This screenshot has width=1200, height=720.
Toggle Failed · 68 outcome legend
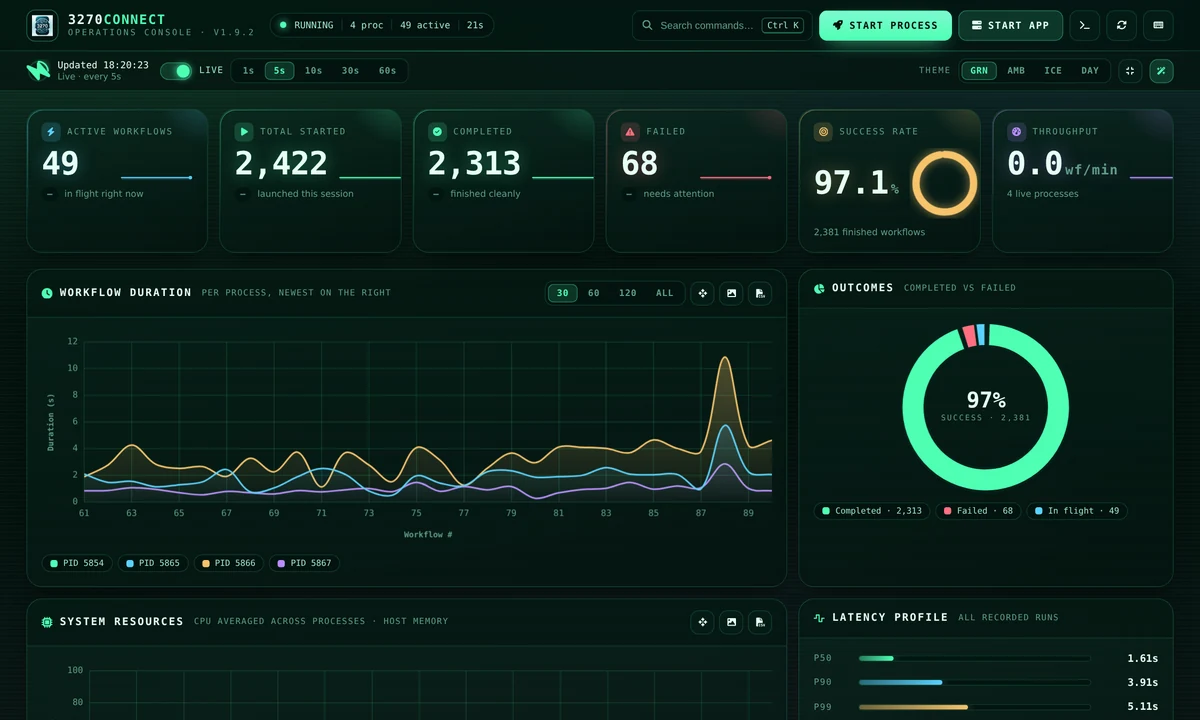coord(978,511)
